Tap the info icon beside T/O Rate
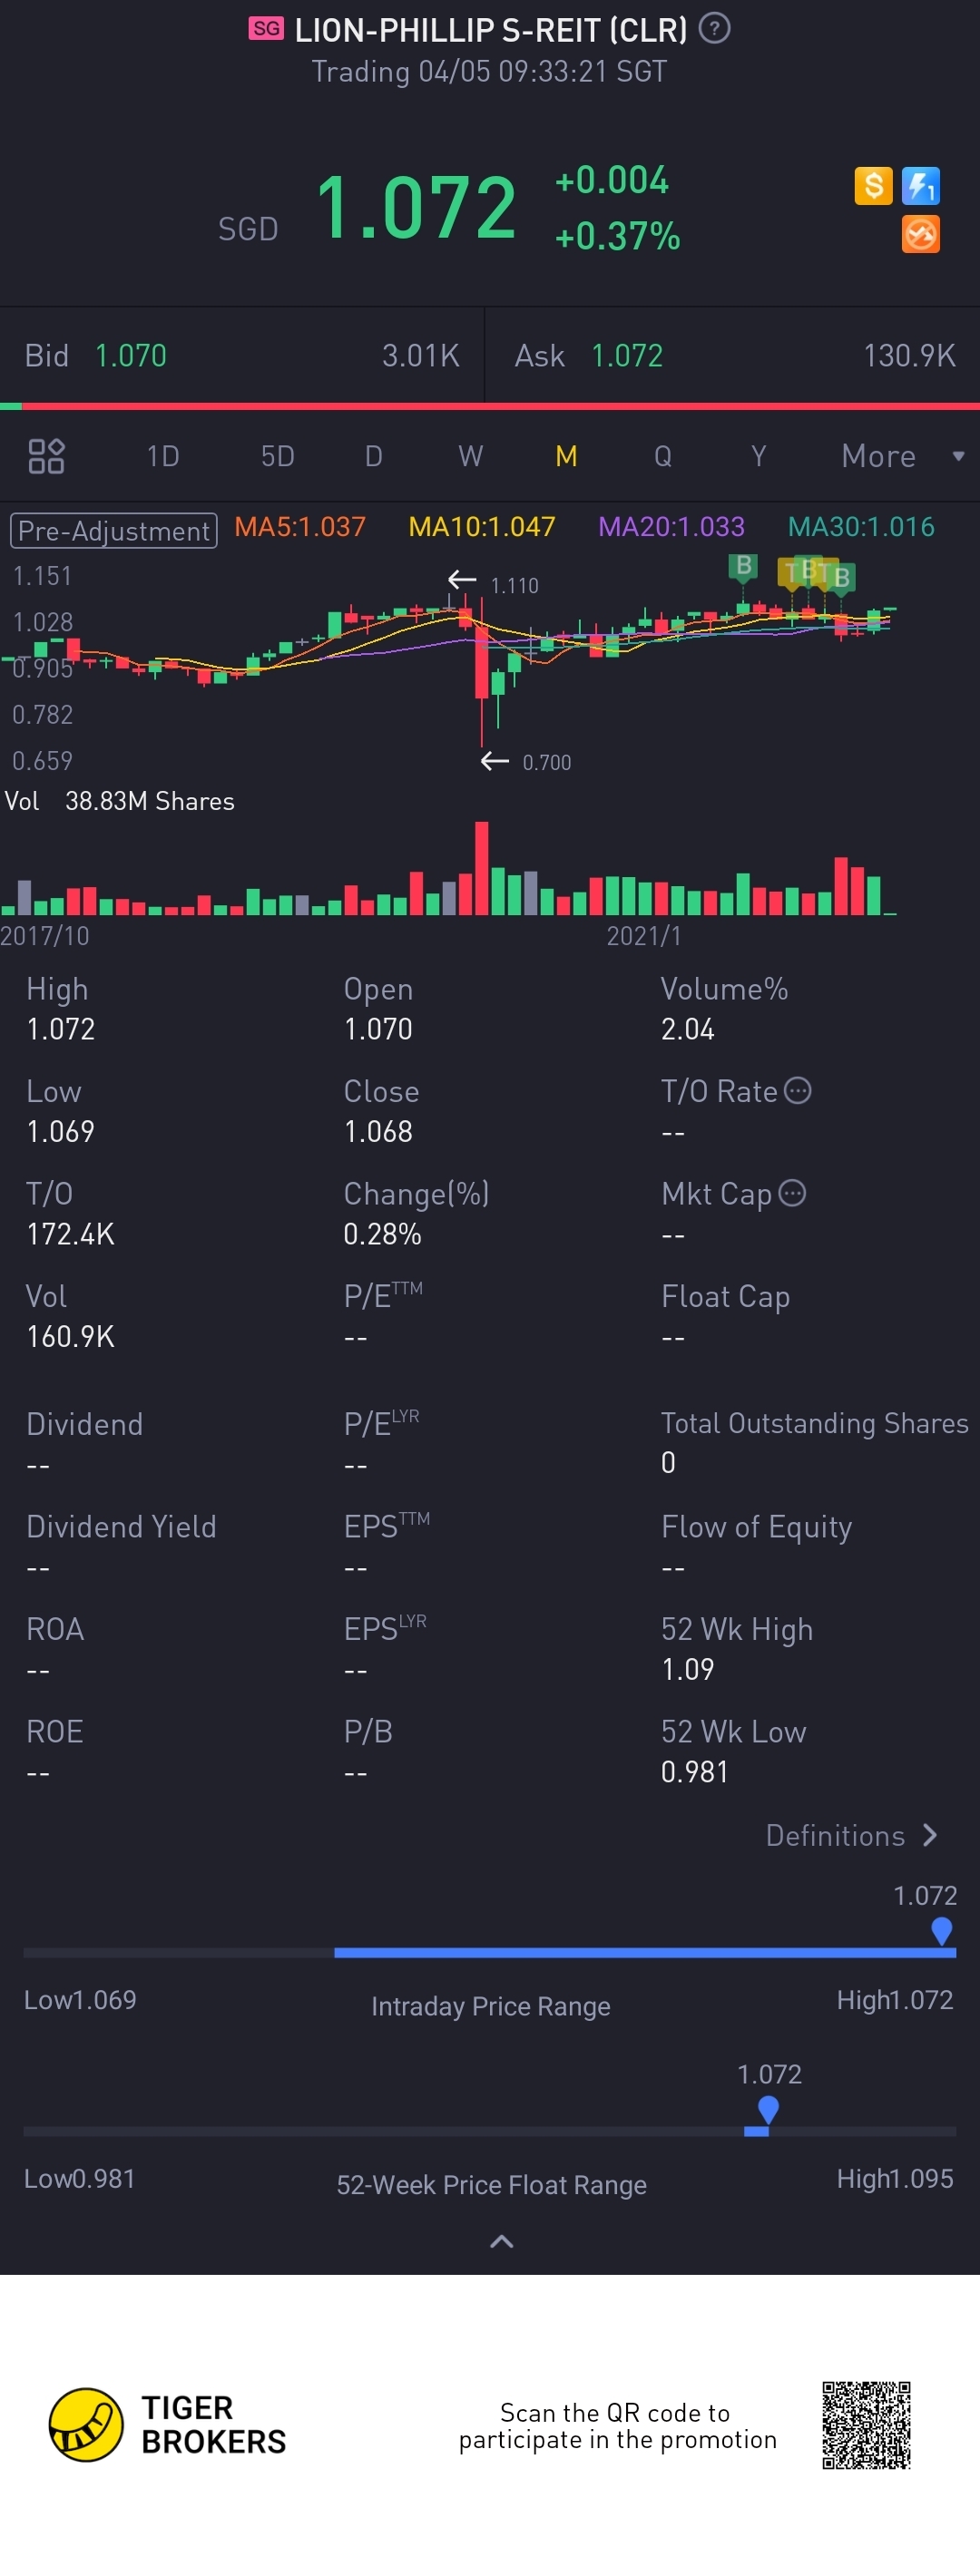 (798, 1090)
